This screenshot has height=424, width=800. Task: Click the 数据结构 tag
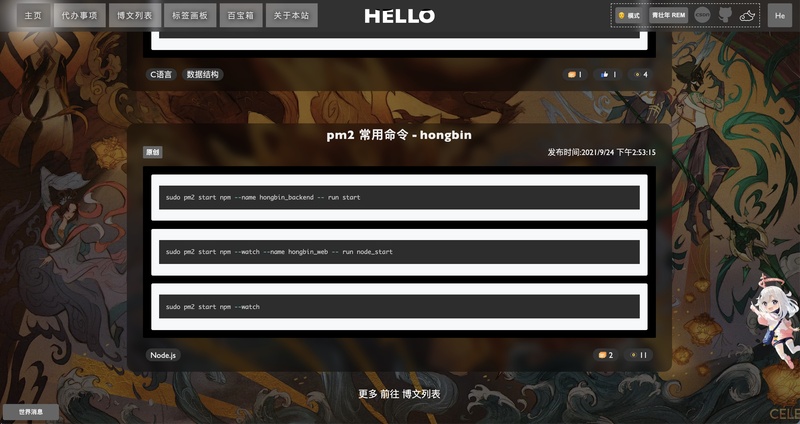click(203, 74)
